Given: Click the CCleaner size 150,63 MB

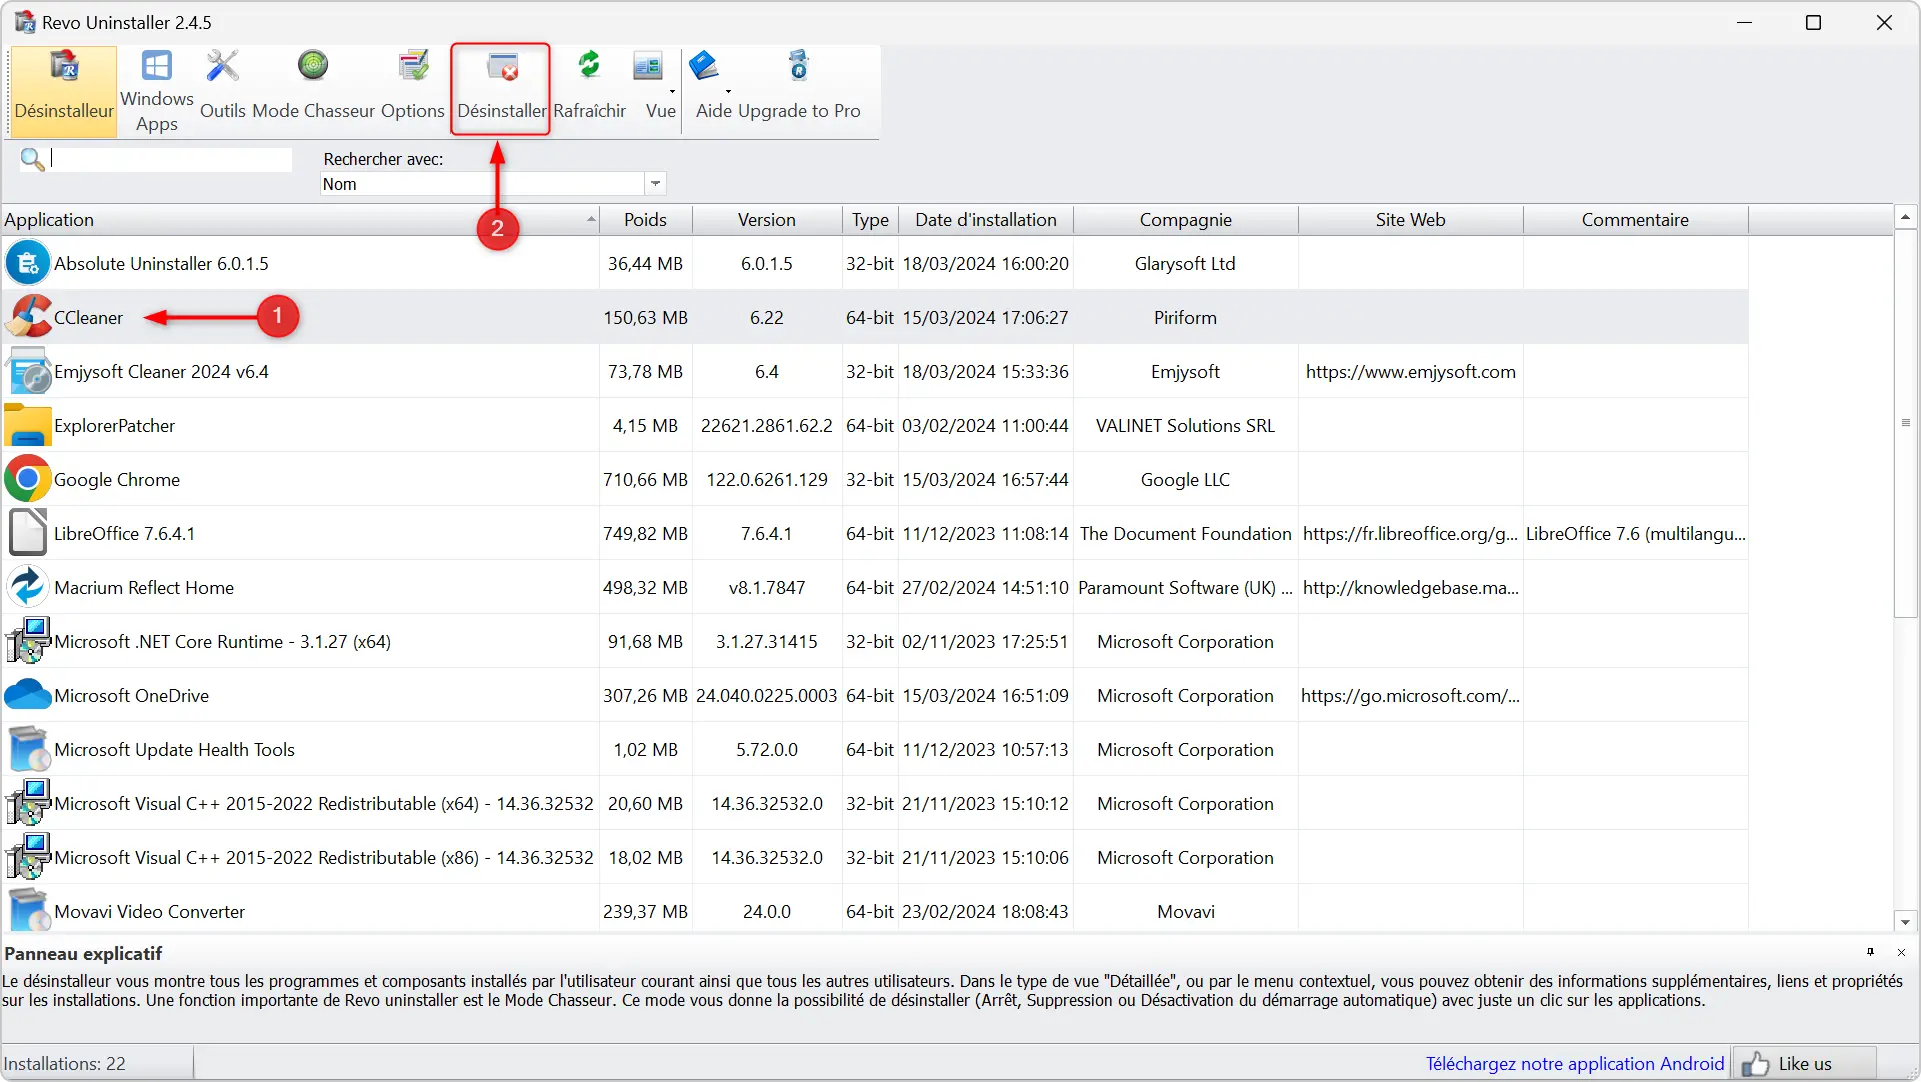Looking at the screenshot, I should pos(645,318).
